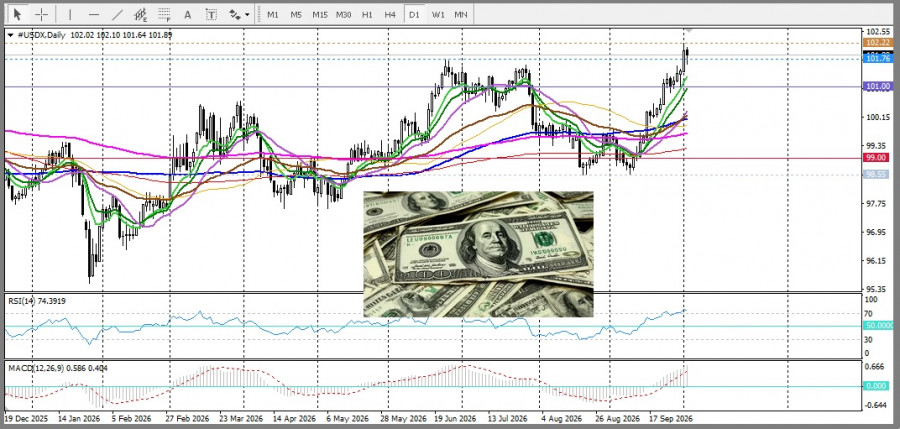
Task: Switch to W1 weekly timeframe
Action: 438,14
